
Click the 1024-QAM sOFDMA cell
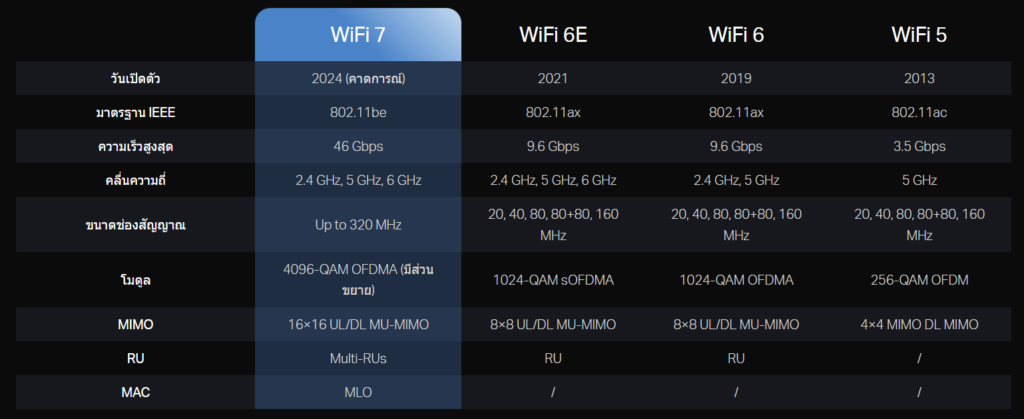[x=553, y=280]
